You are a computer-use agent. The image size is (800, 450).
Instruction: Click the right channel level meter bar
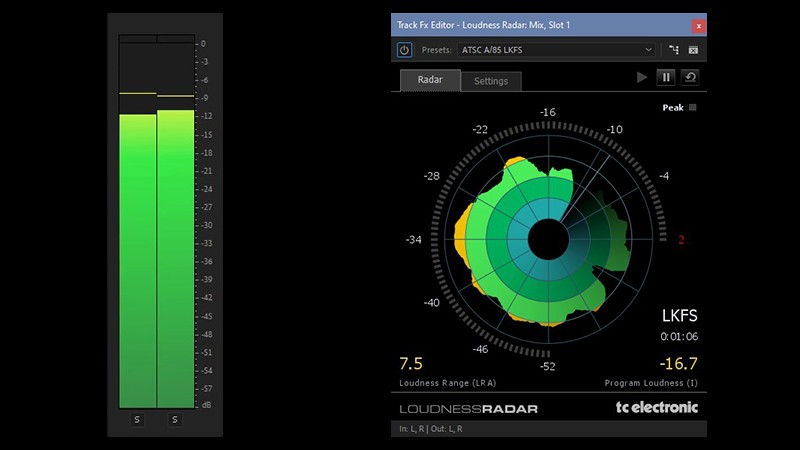(176, 259)
